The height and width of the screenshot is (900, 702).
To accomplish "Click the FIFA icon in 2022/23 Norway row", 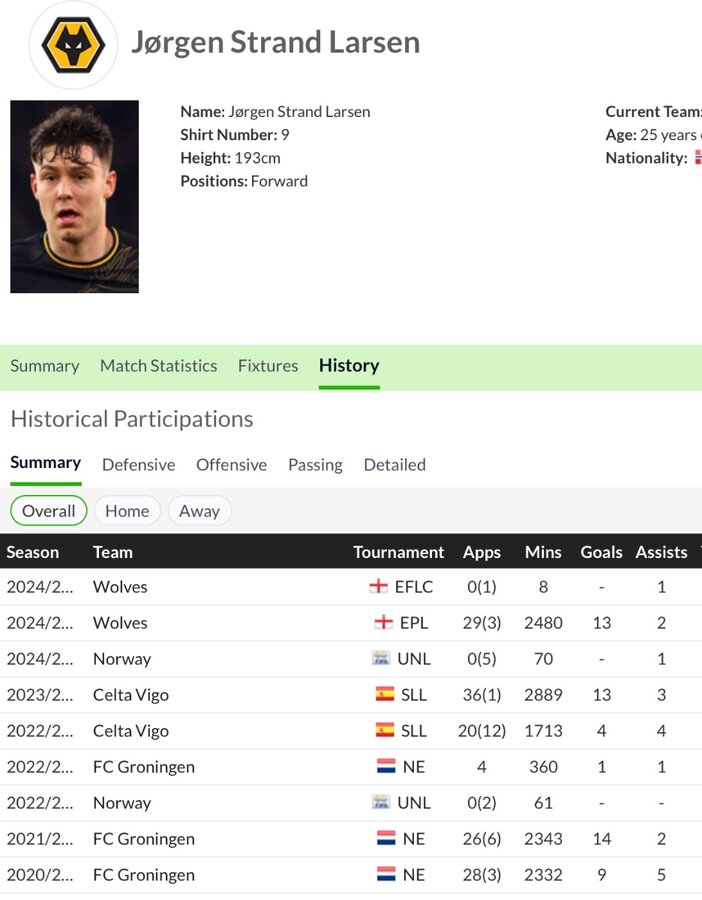I will (381, 802).
